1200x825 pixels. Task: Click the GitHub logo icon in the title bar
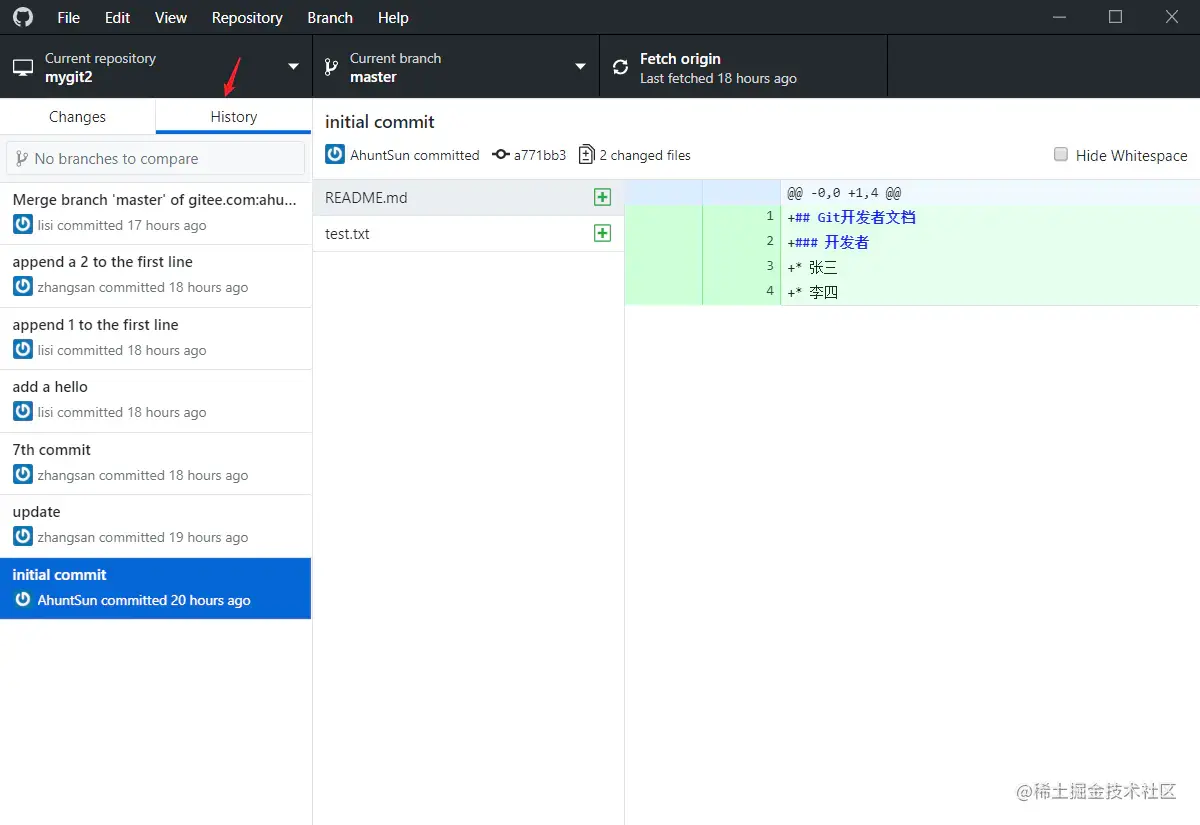[22, 17]
